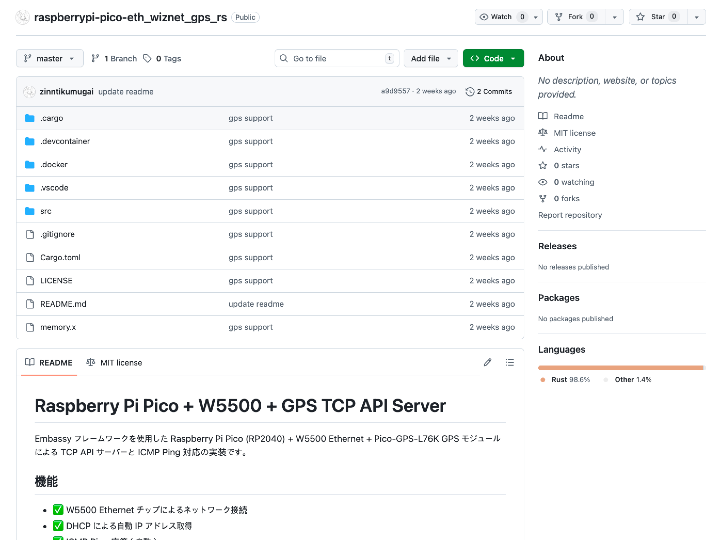Screen dimensions: 720x540
Task: Open the Star lists dropdown arrow
Action: point(698,17)
